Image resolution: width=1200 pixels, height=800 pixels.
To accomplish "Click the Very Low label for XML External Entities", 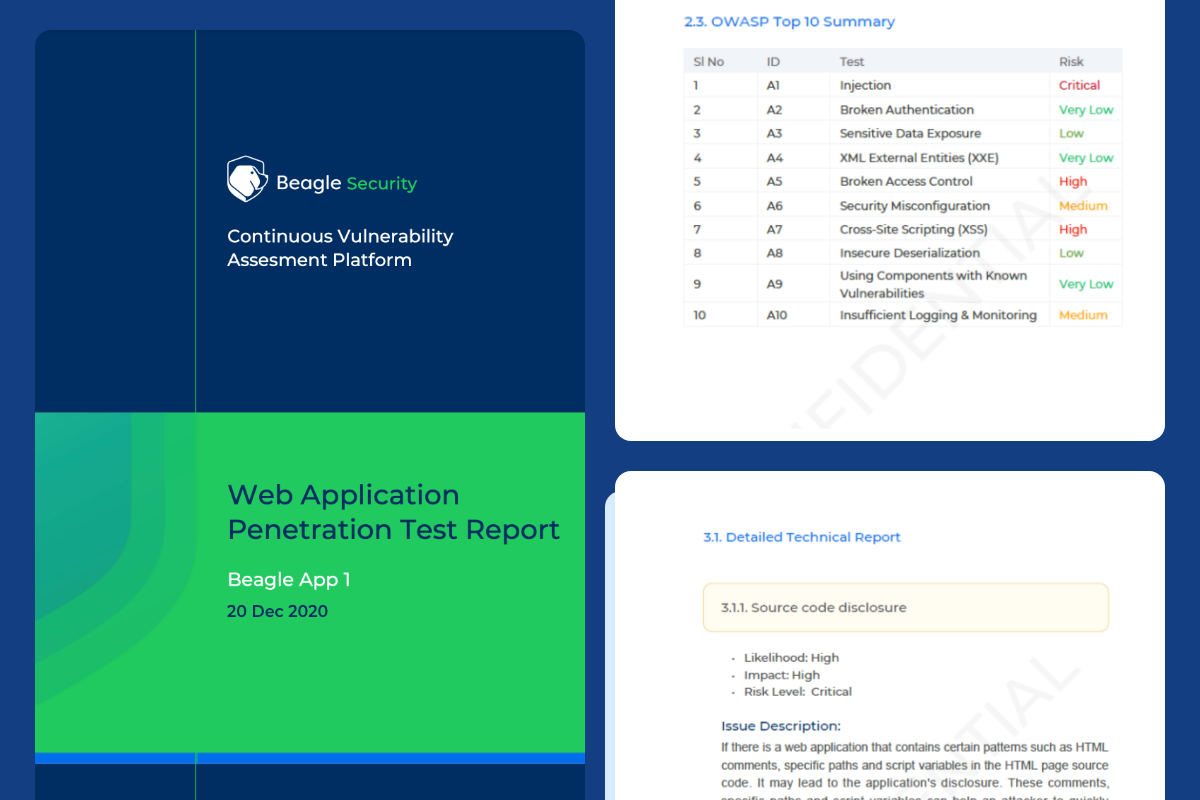I will coord(1086,157).
